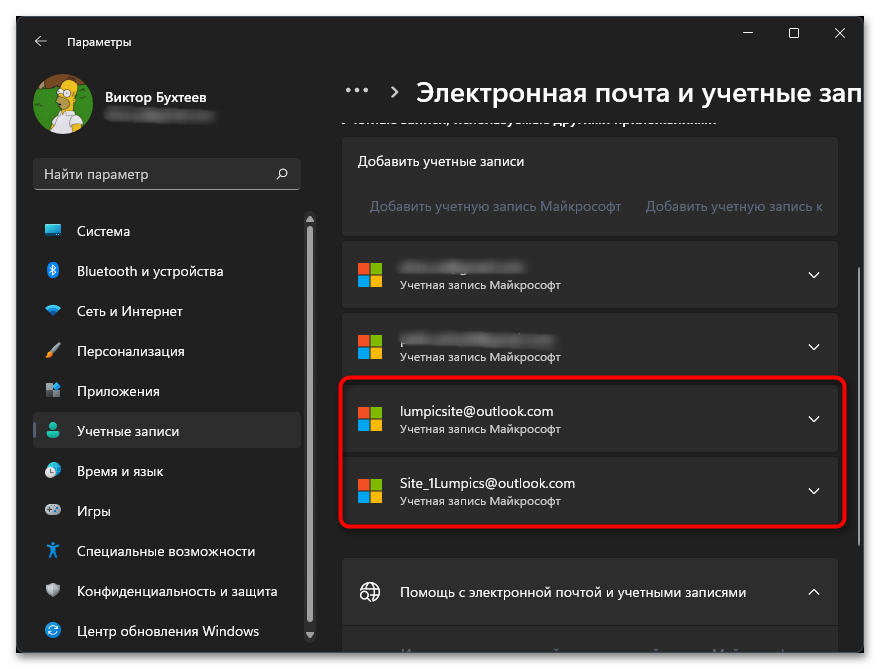
Task: Click the "Помощь с электронной почтой и учетными записями" heading
Action: pos(573,592)
